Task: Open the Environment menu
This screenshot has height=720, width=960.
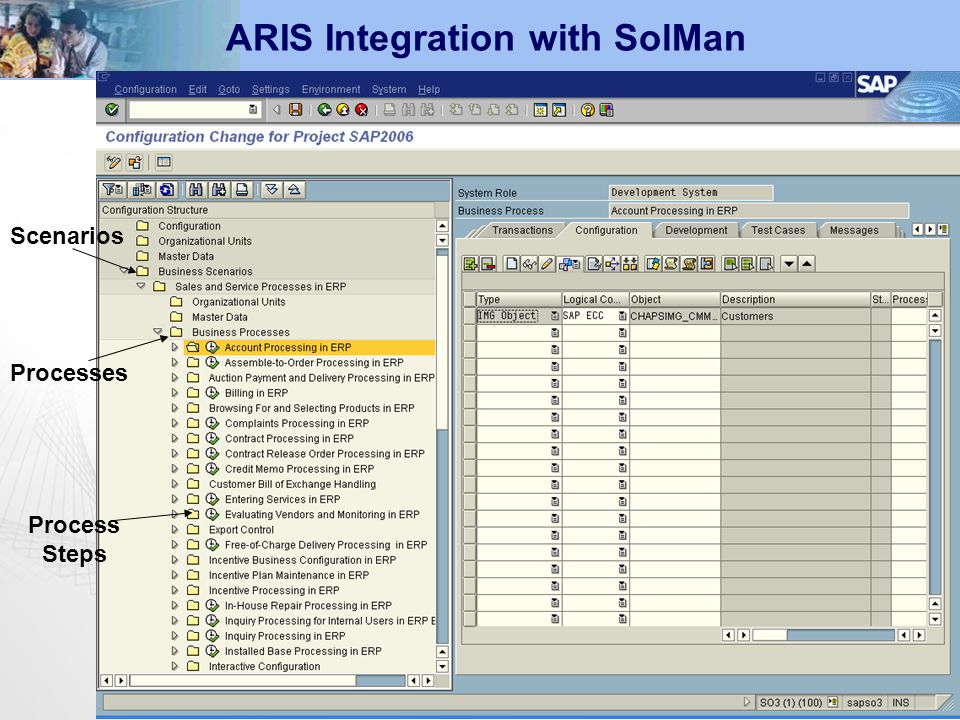Action: 331,89
